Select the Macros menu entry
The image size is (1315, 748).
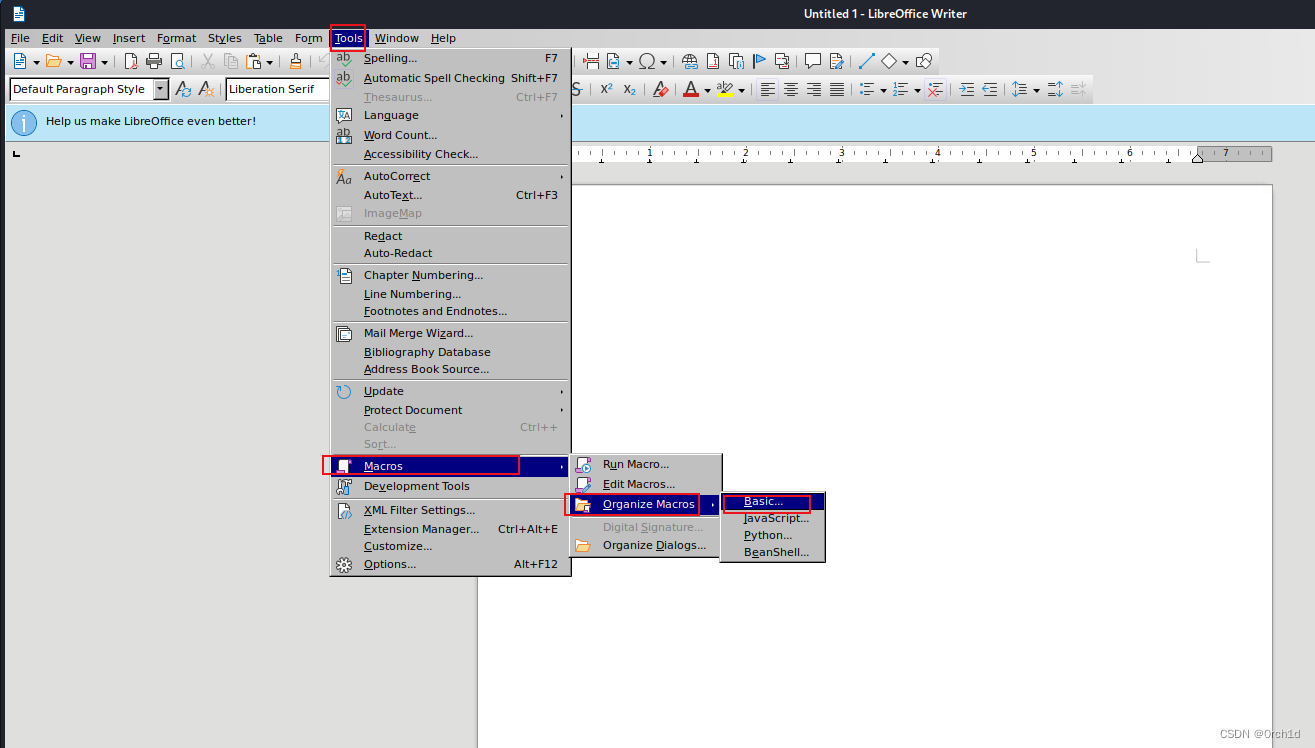[451, 466]
